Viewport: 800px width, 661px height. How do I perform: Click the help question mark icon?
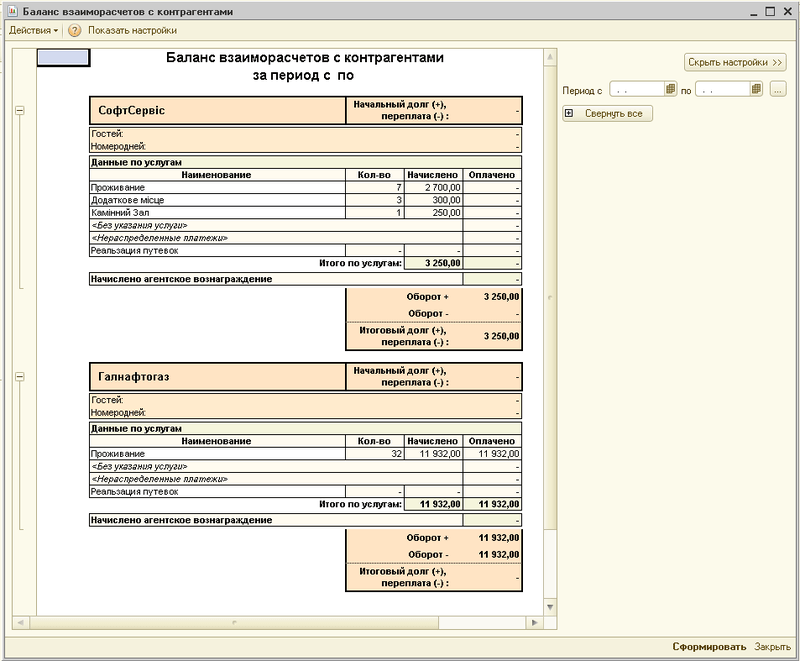74,31
